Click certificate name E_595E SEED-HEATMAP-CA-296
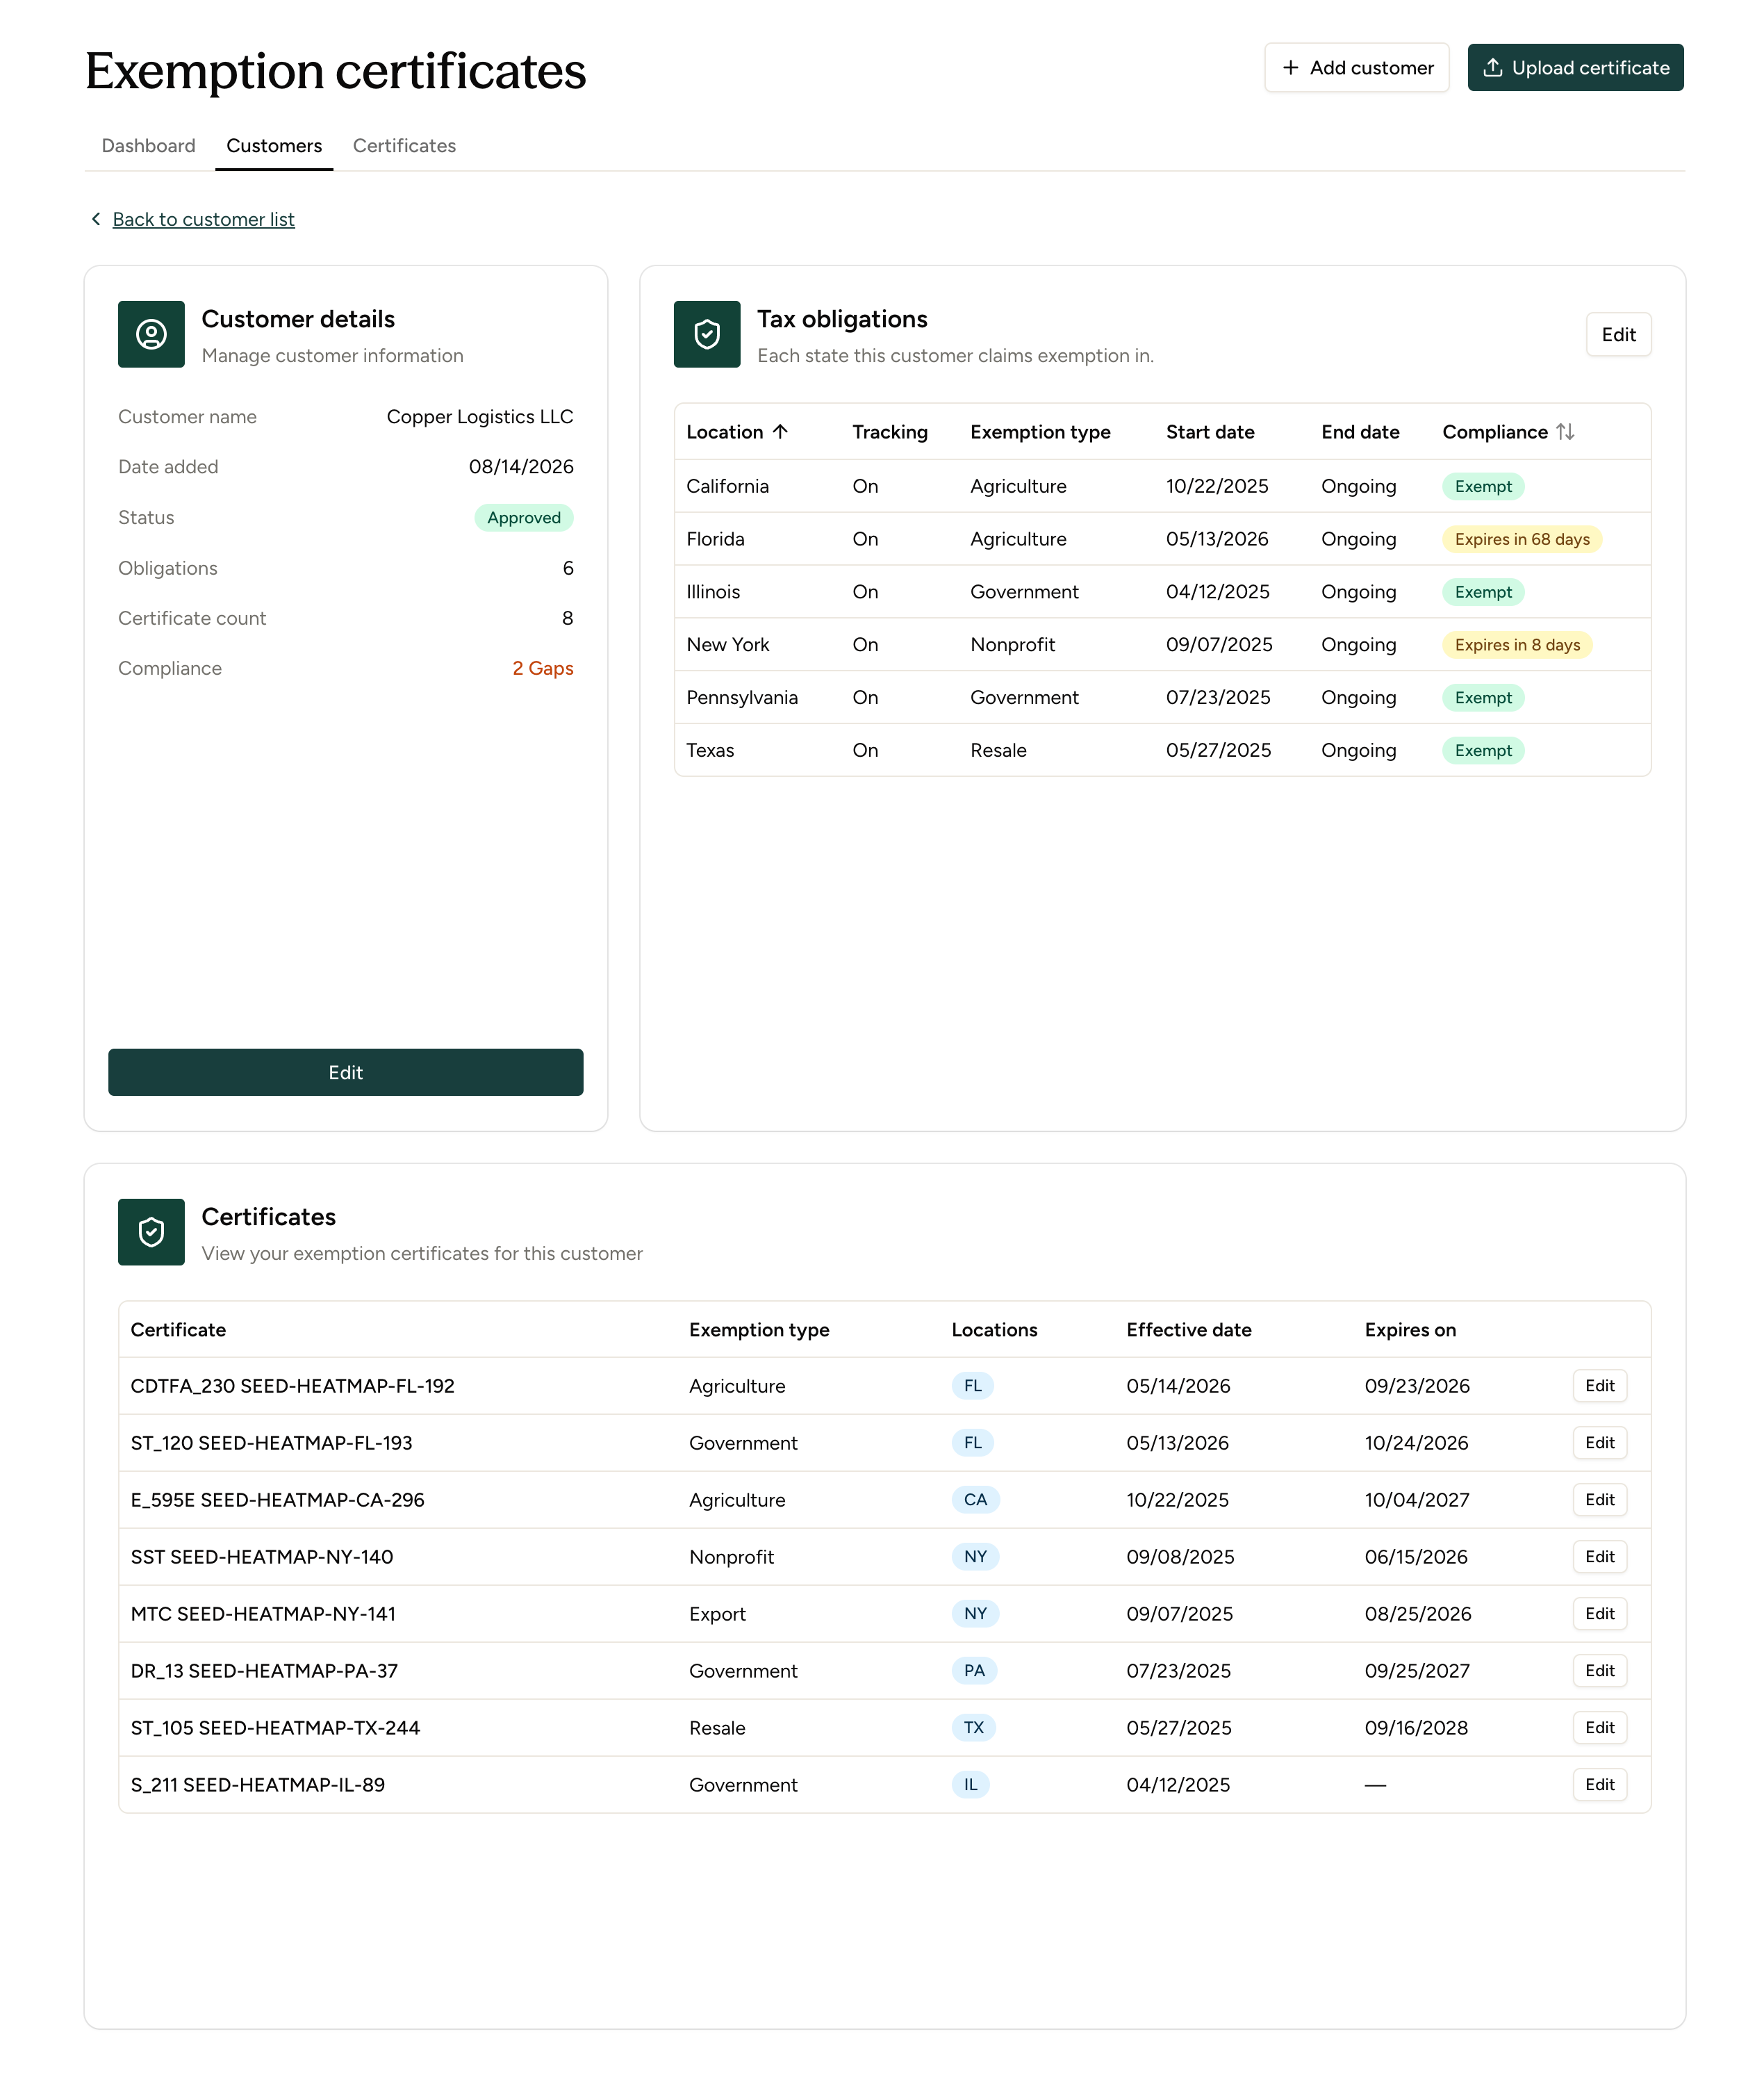1764x2073 pixels. point(278,1500)
